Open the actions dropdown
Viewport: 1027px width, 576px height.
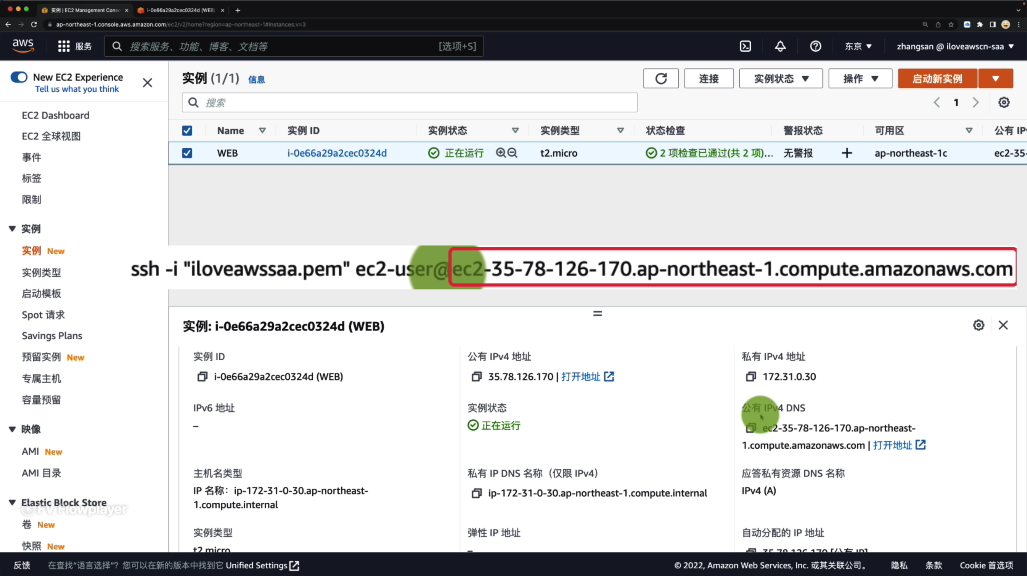tap(860, 79)
